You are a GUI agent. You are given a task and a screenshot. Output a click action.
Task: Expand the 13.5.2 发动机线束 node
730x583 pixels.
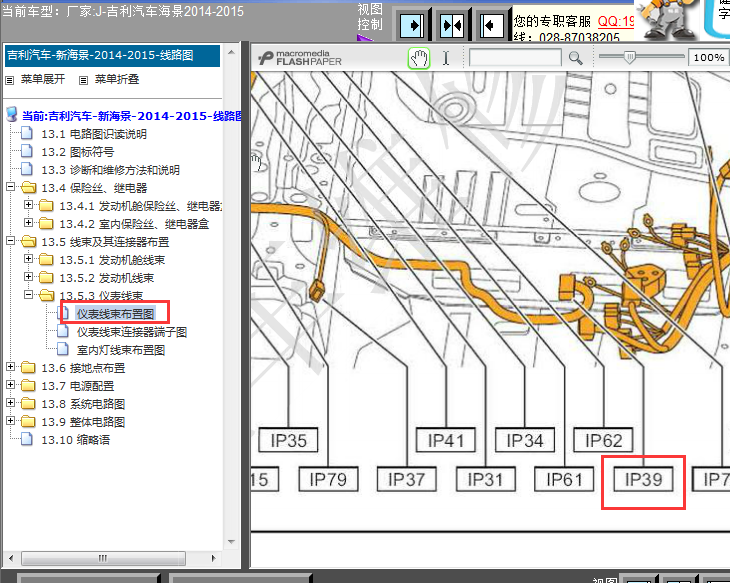click(x=28, y=277)
